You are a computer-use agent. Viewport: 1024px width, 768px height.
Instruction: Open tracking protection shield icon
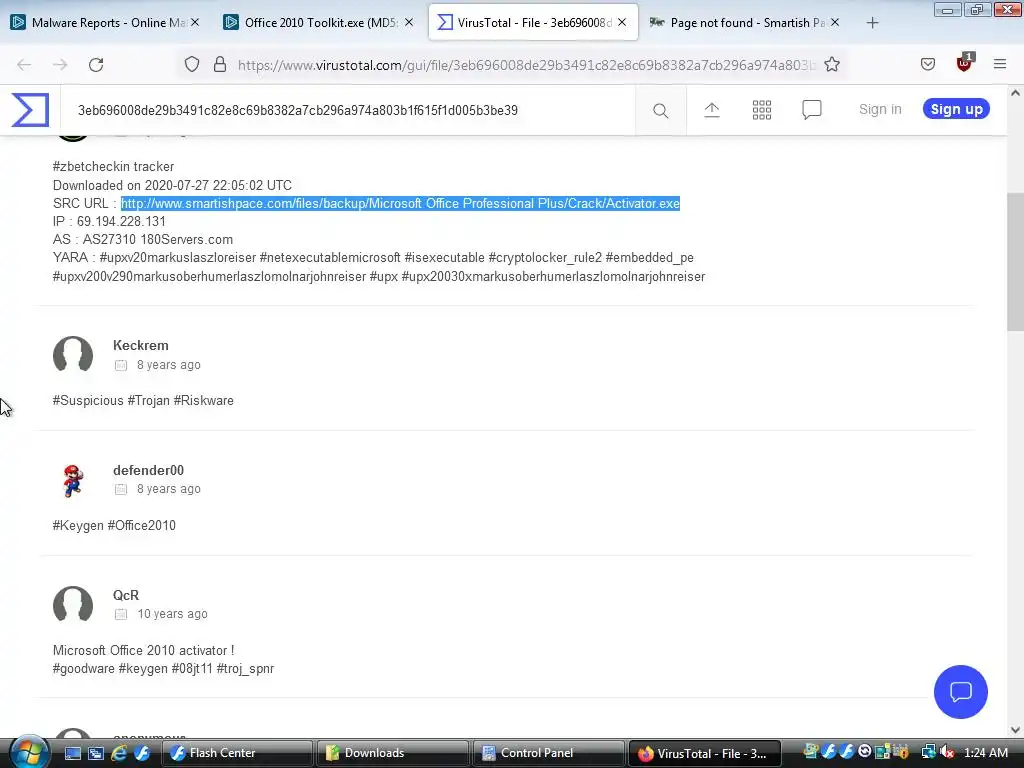[191, 65]
